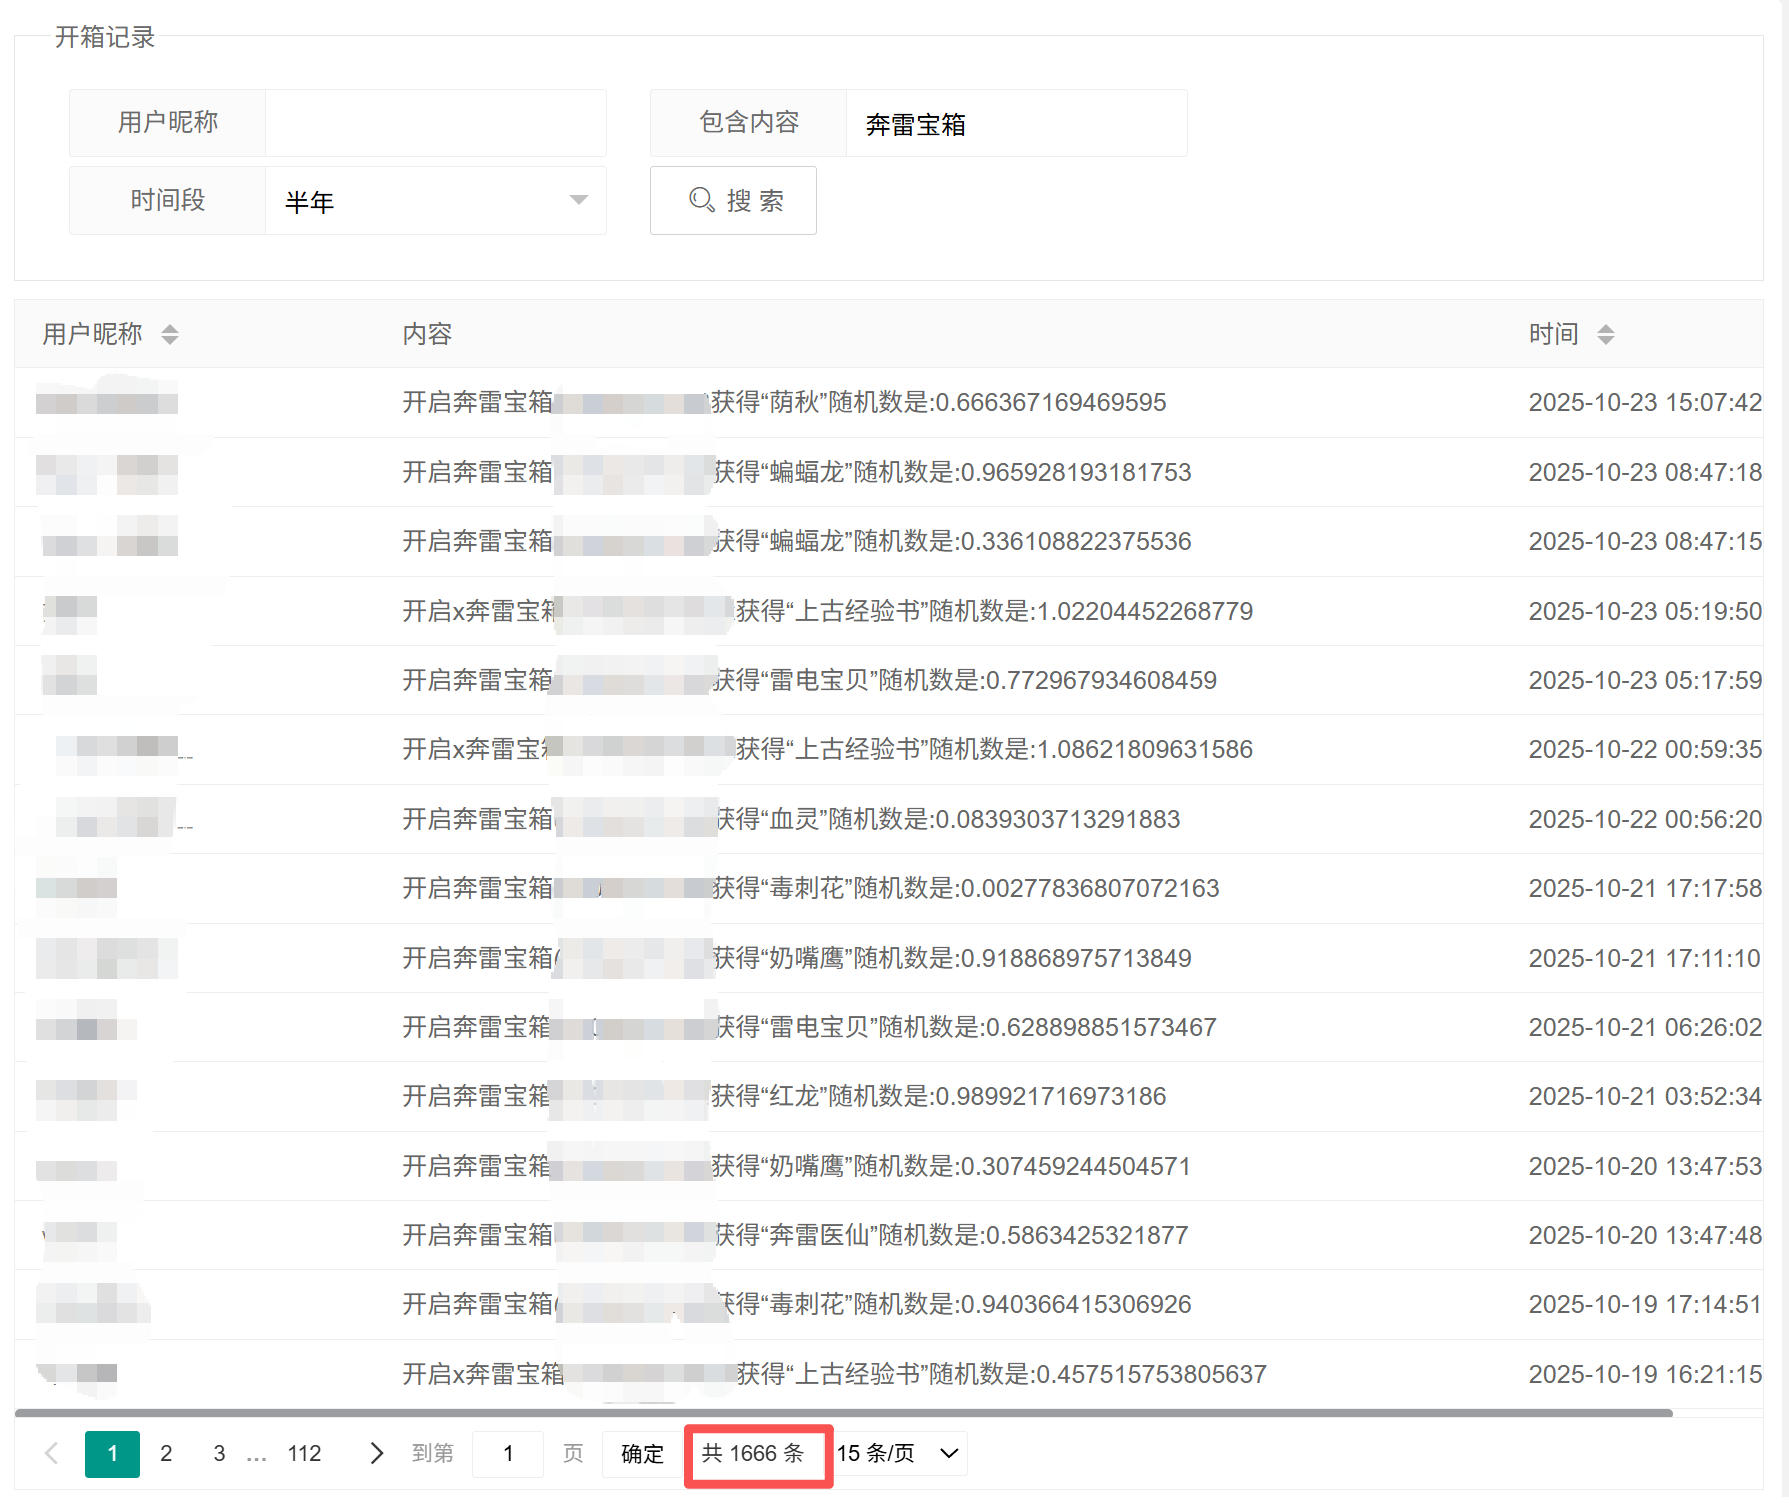Viewport: 1789px width, 1503px height.
Task: Jump to last page 112
Action: click(x=304, y=1453)
